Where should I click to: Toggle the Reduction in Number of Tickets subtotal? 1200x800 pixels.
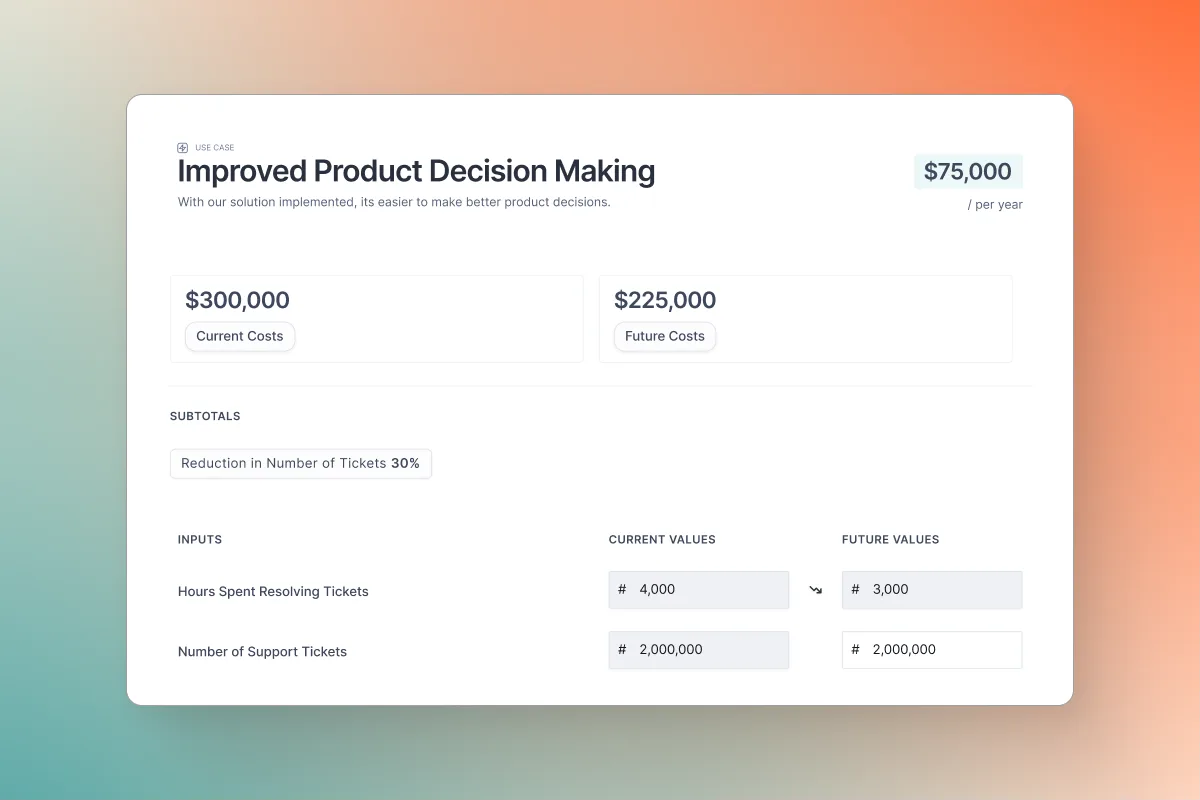click(x=300, y=463)
